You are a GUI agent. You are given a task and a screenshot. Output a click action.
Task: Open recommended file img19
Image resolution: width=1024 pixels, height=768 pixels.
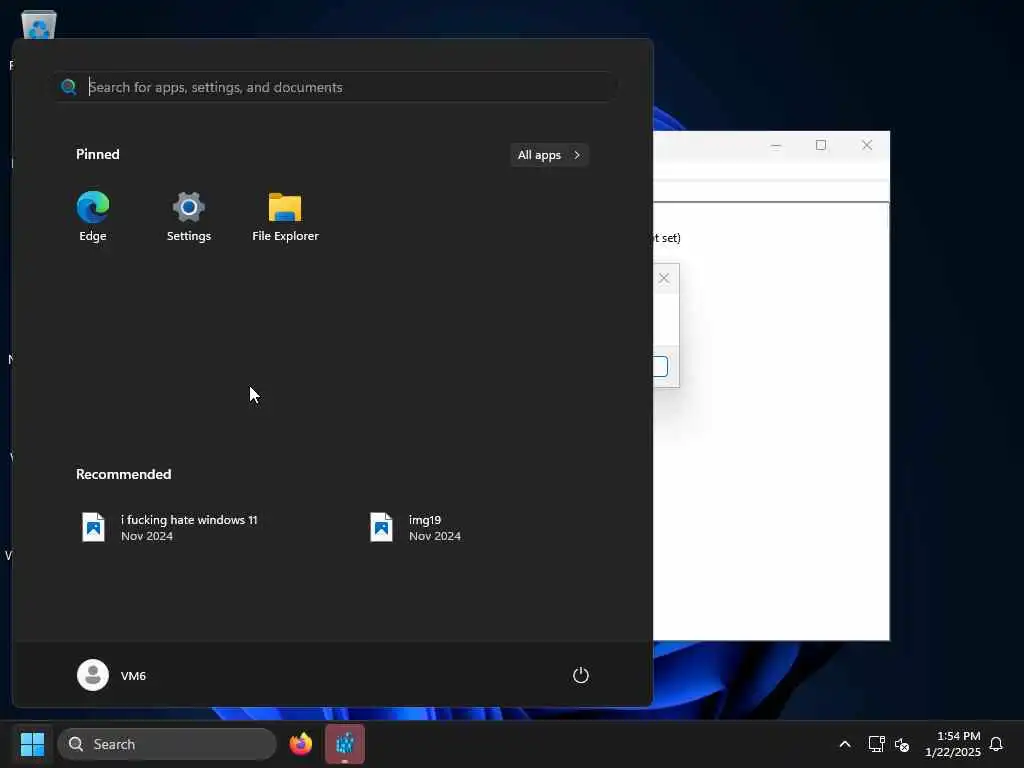[x=415, y=528]
